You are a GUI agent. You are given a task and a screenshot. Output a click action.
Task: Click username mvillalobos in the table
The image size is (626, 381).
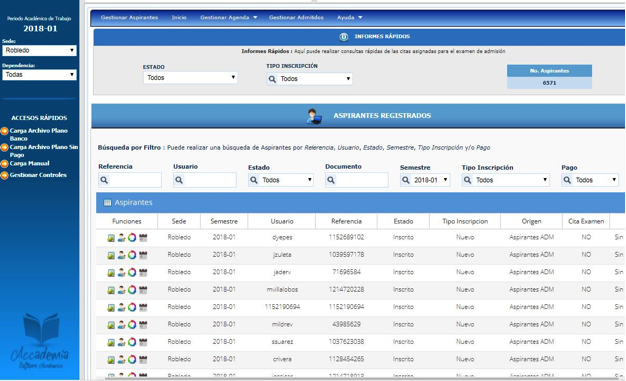[282, 290]
